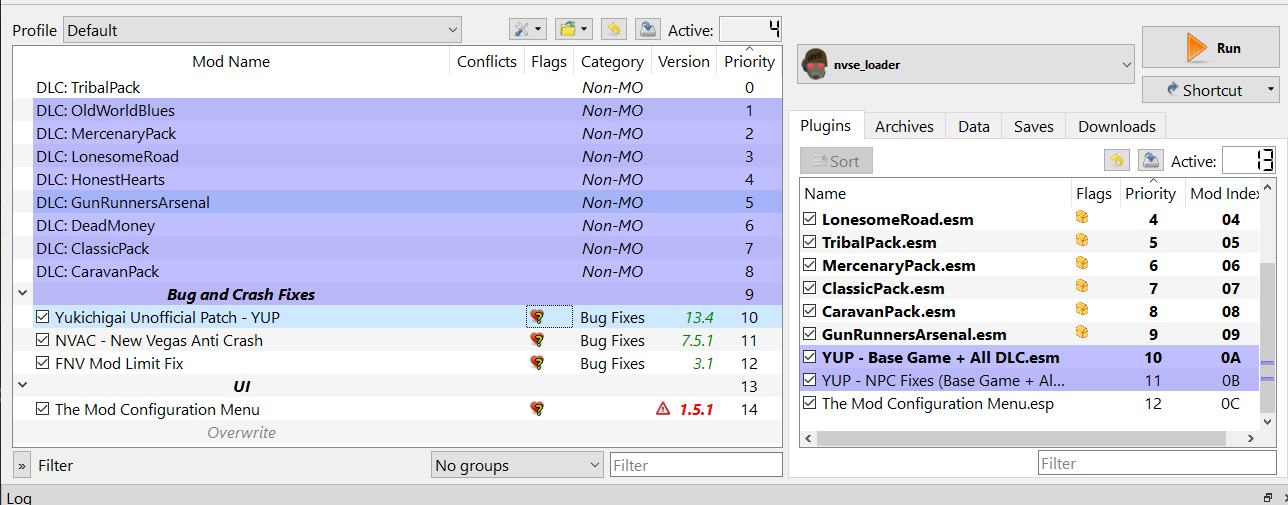Click flag icon of The Mod Configuration Menu
The image size is (1288, 505).
pos(537,409)
